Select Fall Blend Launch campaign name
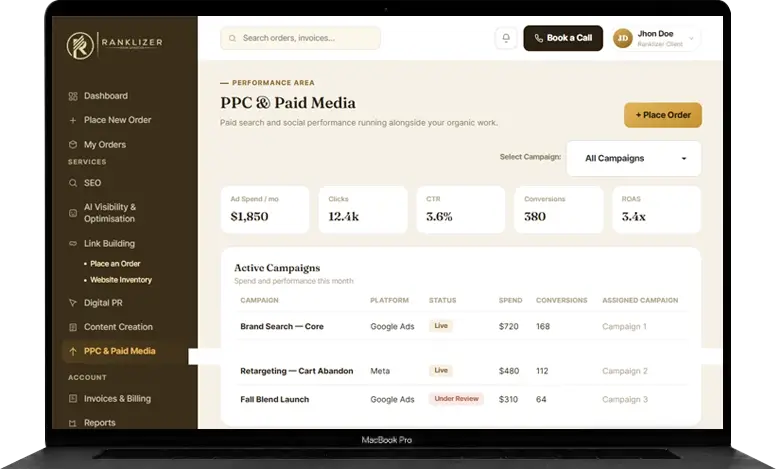The image size is (776, 469). 275,400
